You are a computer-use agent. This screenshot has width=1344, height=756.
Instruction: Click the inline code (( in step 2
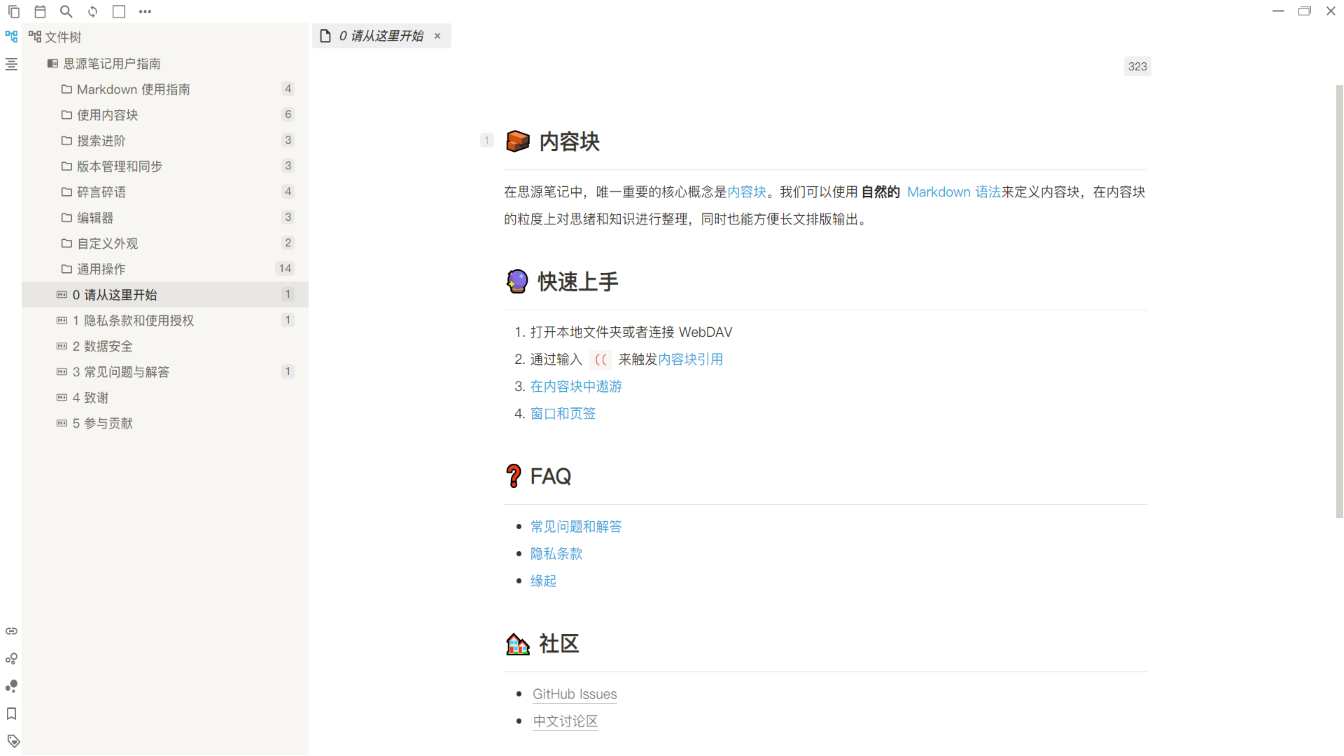coord(600,360)
